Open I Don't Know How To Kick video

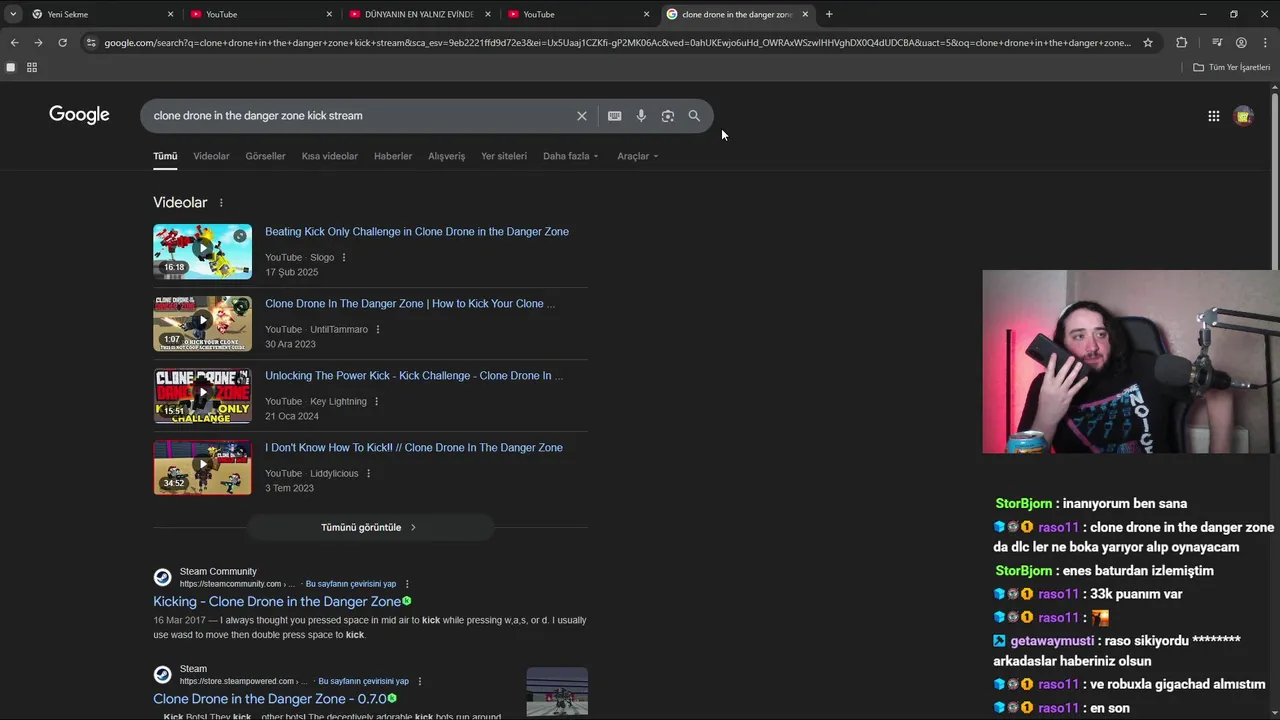pos(414,448)
